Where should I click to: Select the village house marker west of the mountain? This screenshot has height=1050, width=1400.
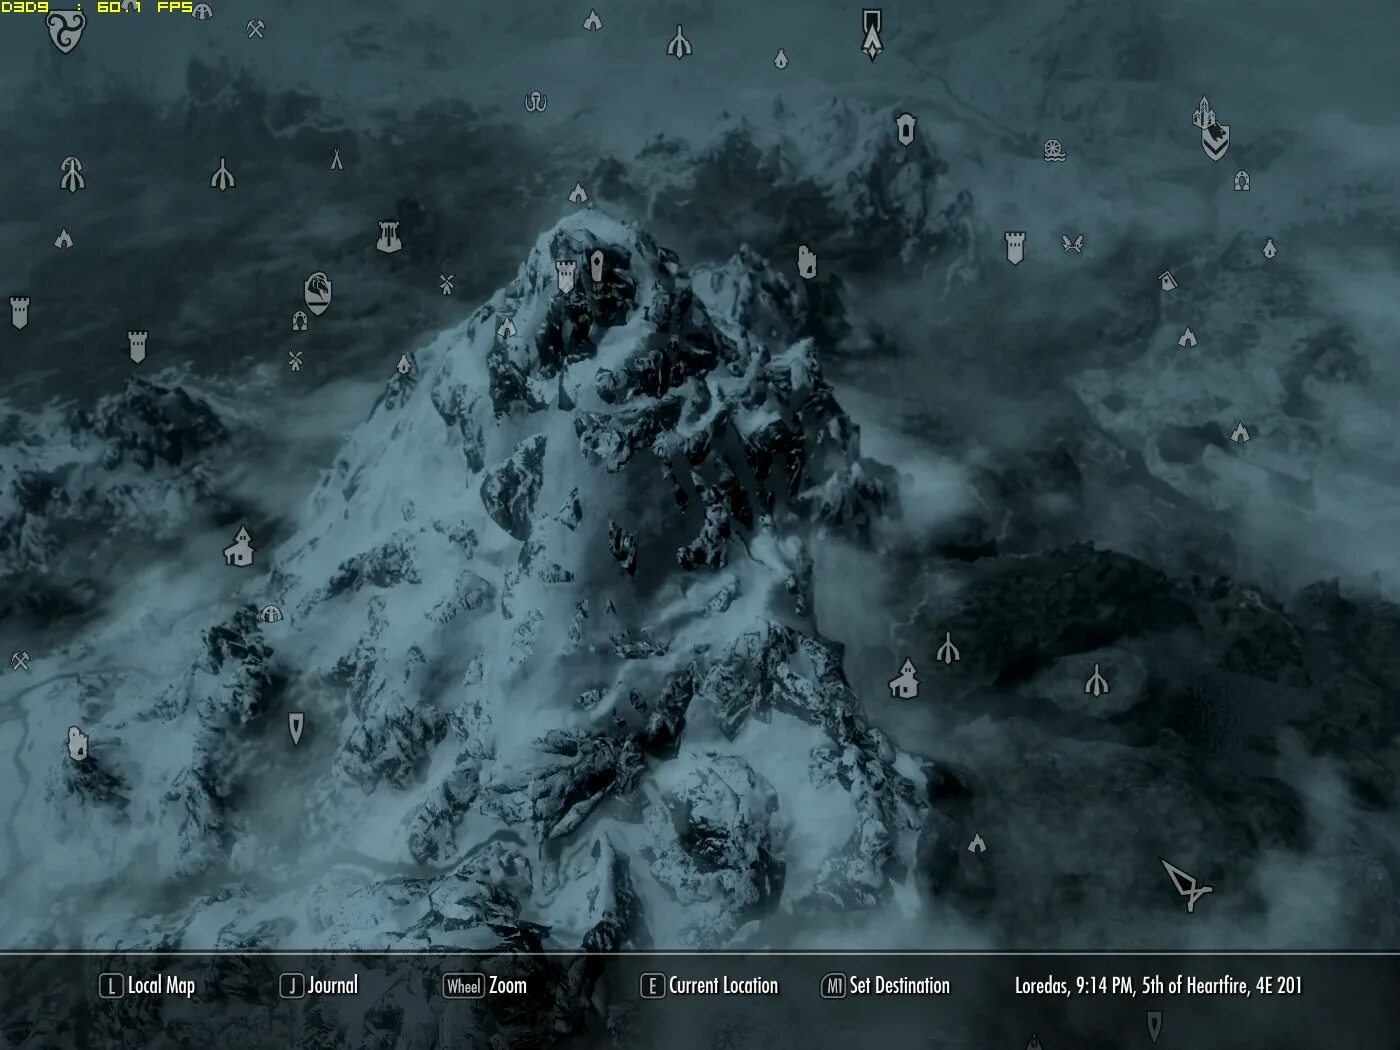pos(239,546)
